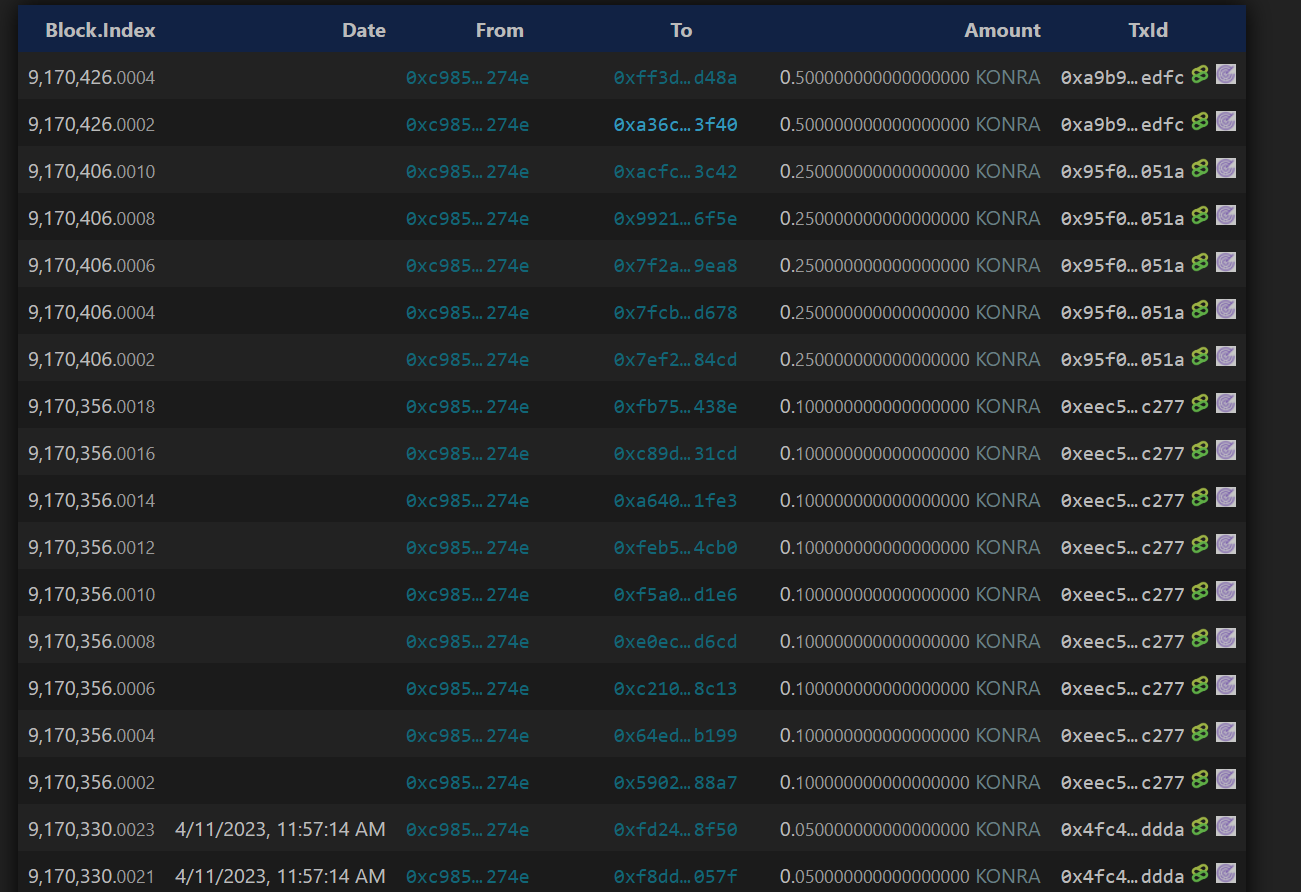Click the green chain-link icon in row 9,170,356.0010

[x=1200, y=592]
